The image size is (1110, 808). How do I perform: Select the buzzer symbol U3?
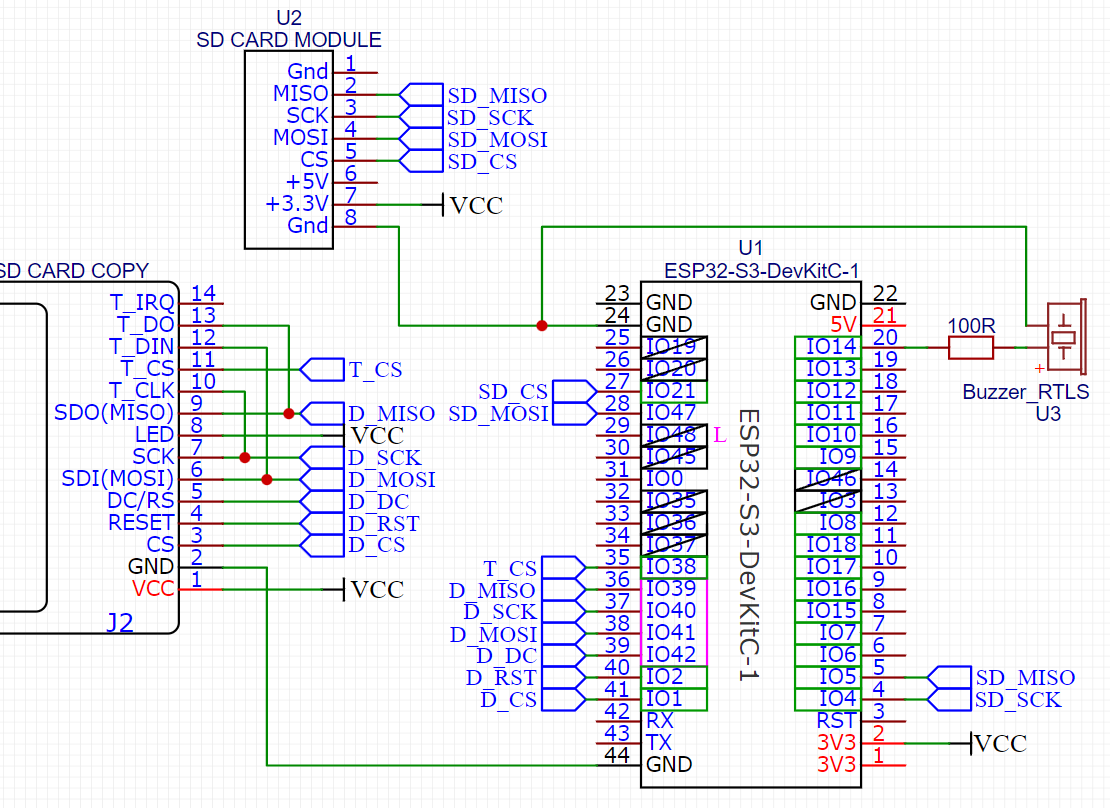1065,336
